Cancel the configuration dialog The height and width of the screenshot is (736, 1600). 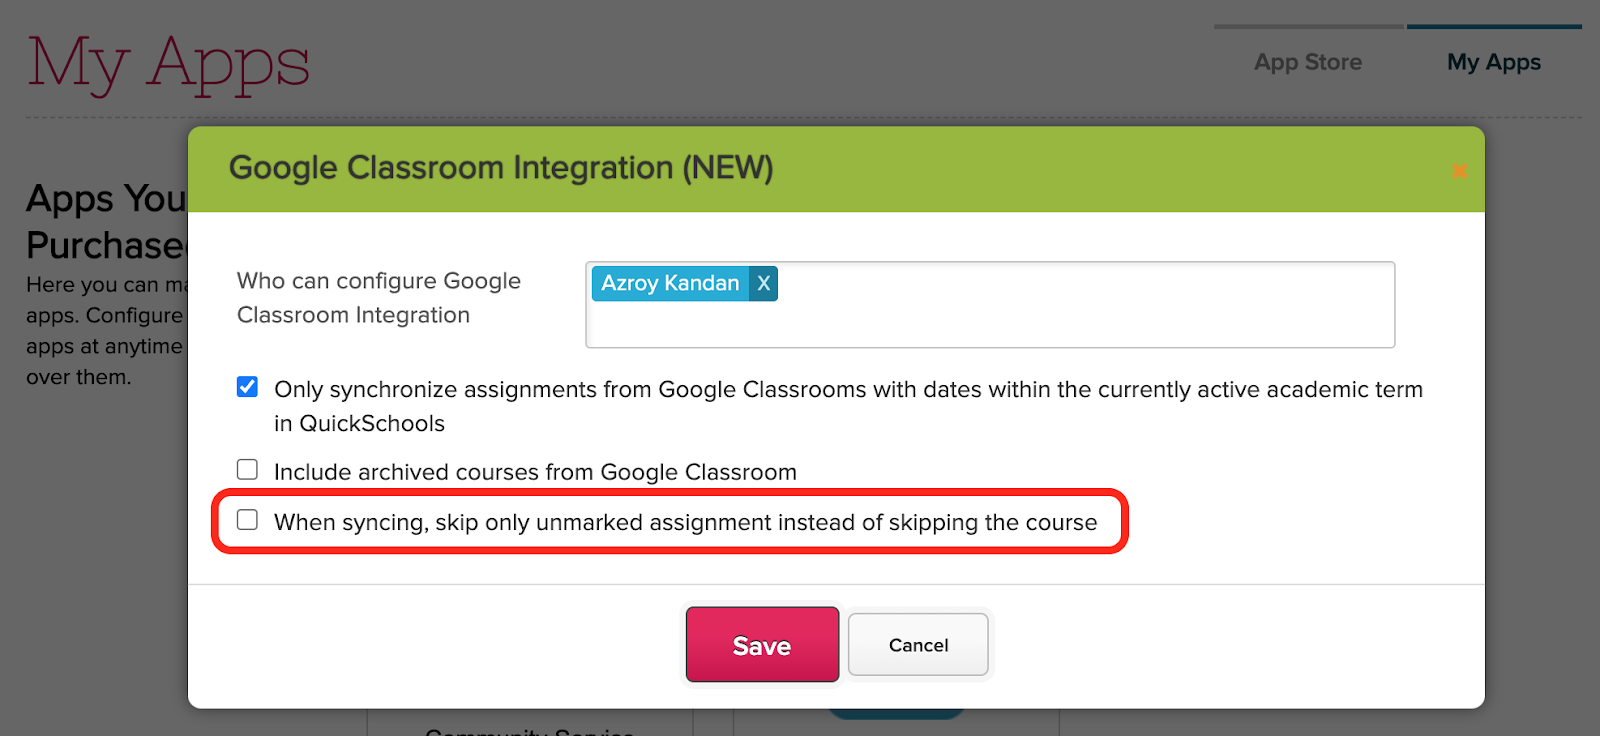click(x=918, y=645)
